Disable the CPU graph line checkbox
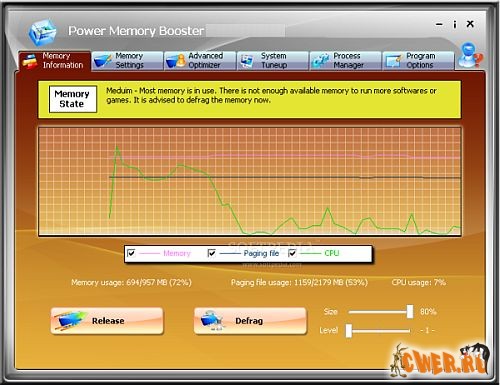500x385 pixels. (292, 253)
